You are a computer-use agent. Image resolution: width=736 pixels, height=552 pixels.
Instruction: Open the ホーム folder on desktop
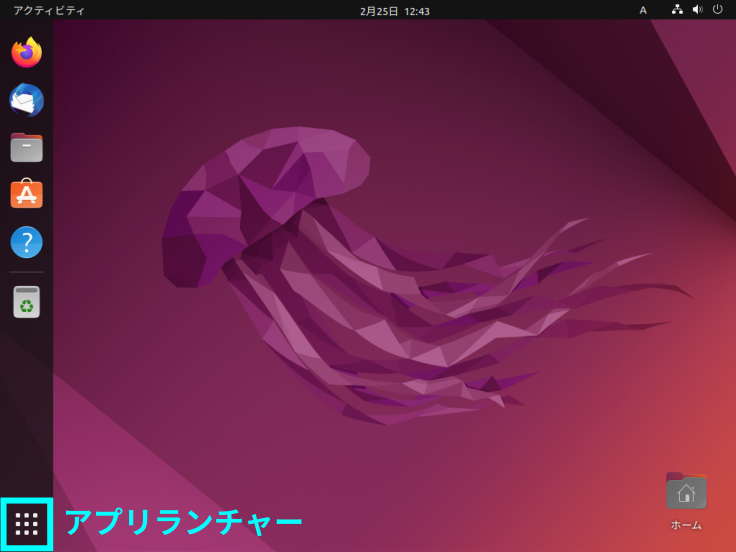[x=686, y=501]
